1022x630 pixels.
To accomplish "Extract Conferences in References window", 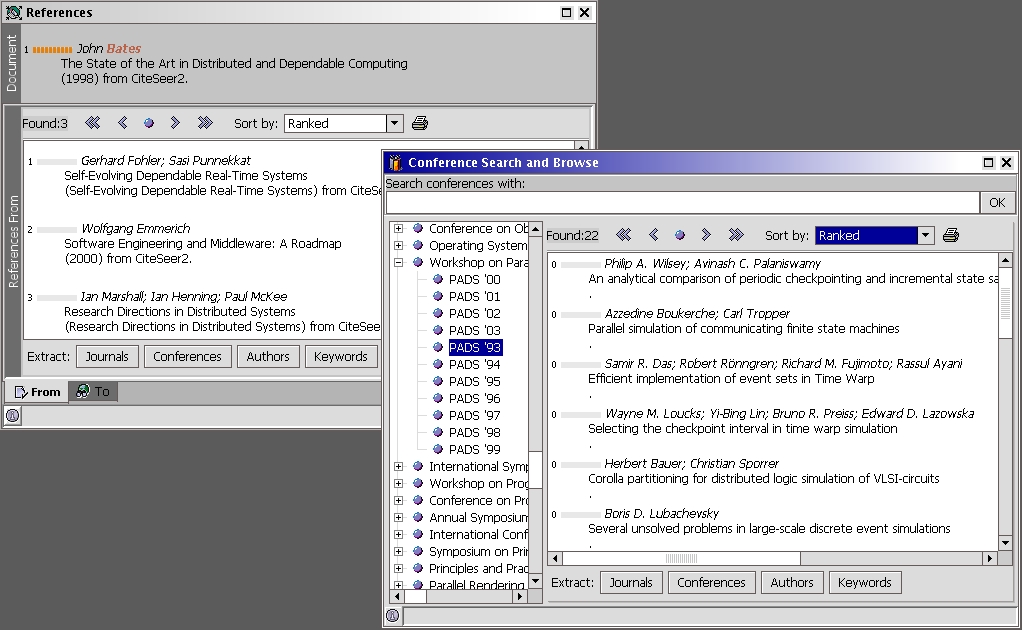I will [x=187, y=356].
